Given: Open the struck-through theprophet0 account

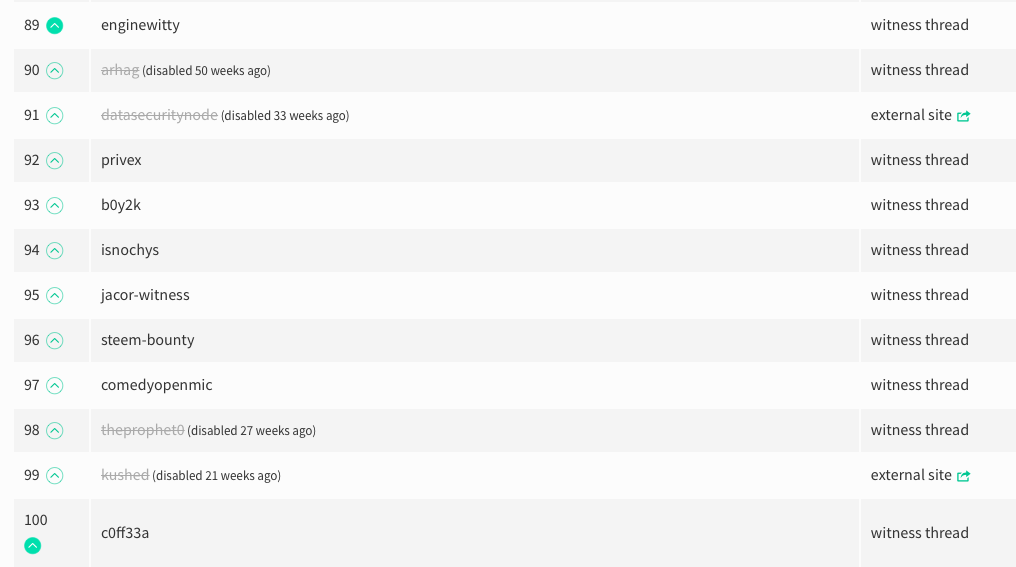Looking at the screenshot, I should coord(143,430).
